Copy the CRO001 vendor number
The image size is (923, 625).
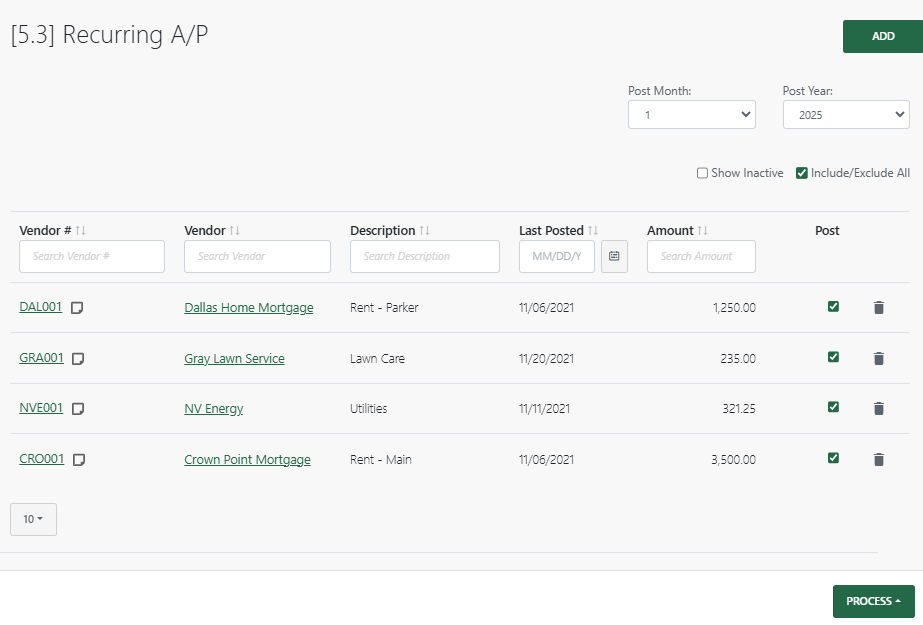tap(78, 460)
